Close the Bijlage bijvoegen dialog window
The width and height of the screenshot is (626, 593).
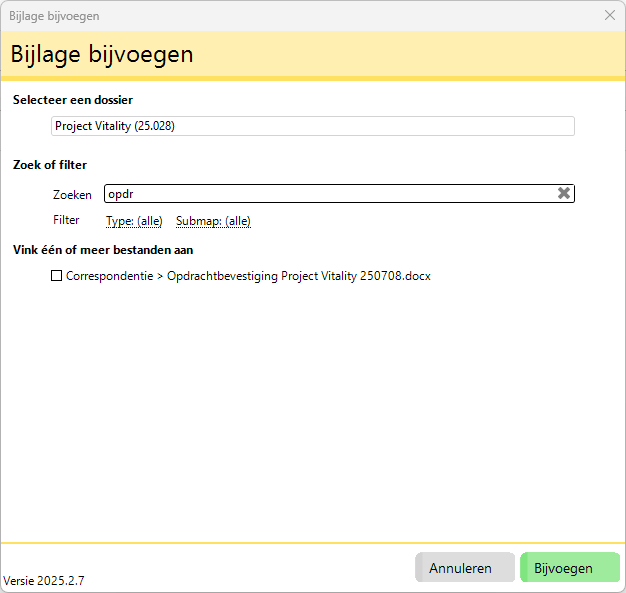[x=610, y=15]
